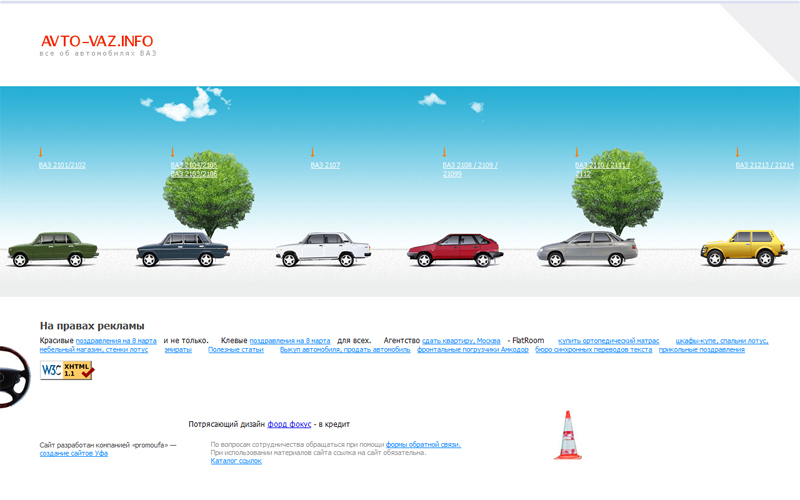
Task: Open the ВАЗ 2101/2102 link
Action: [x=62, y=165]
